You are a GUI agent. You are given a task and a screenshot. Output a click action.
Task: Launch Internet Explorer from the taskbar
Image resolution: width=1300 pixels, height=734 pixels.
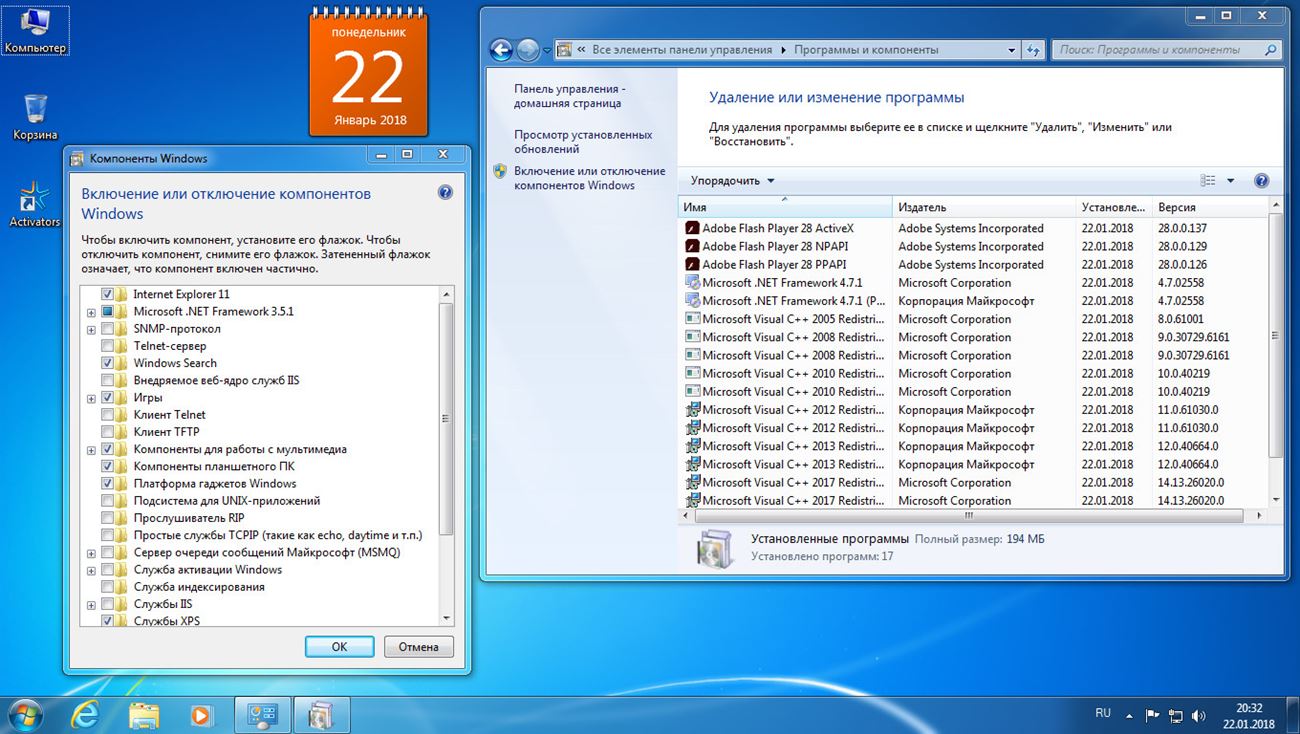[86, 715]
